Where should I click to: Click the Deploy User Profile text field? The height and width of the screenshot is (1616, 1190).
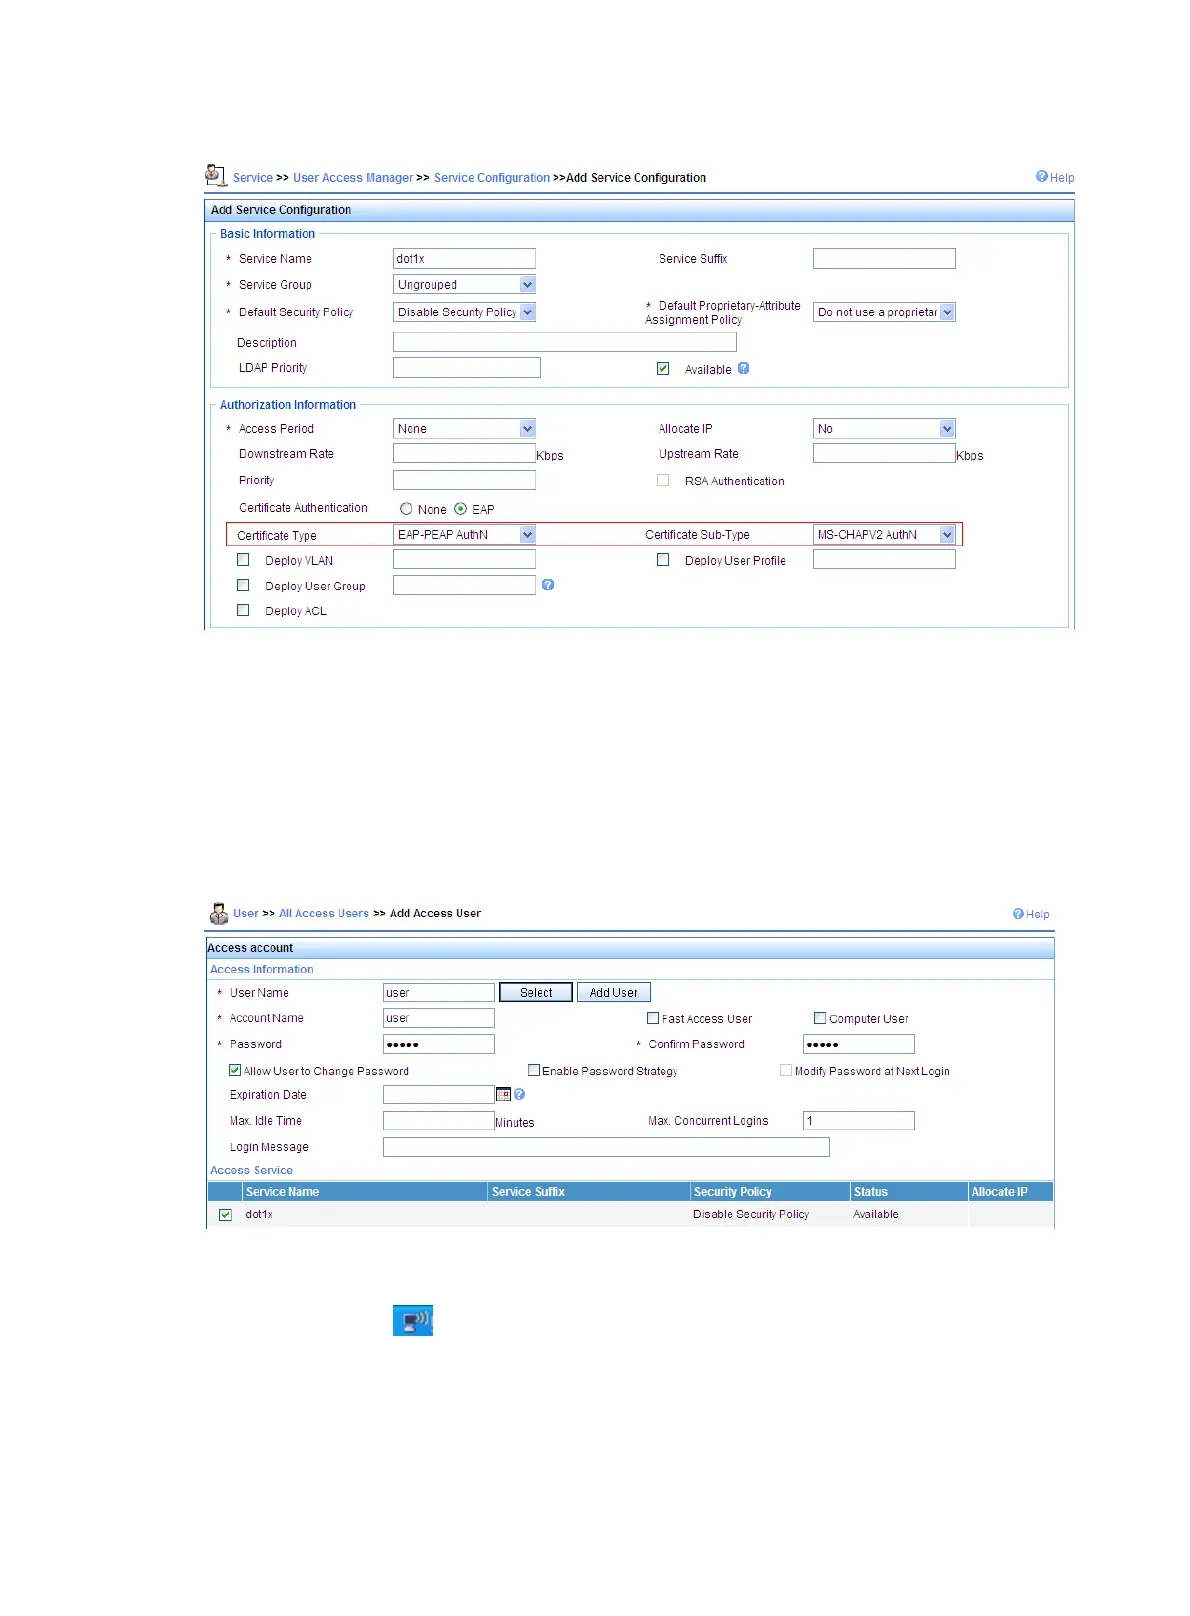click(884, 559)
